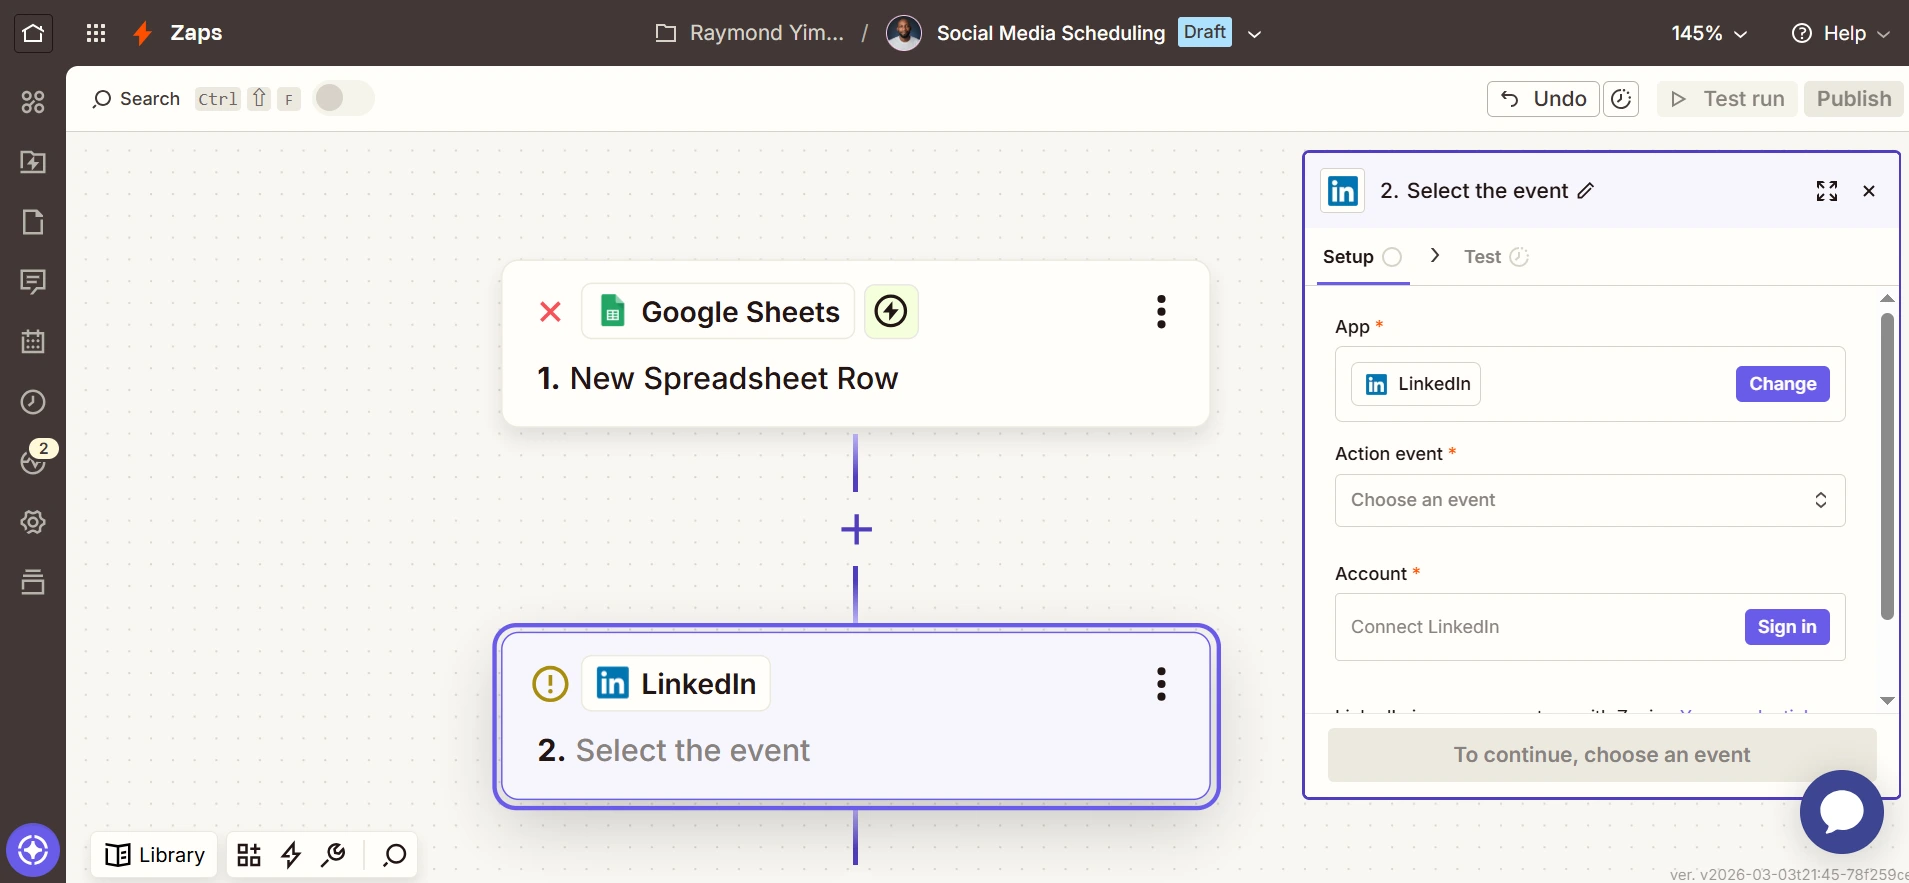Open the apps grid menu
The height and width of the screenshot is (883, 1909).
96,33
